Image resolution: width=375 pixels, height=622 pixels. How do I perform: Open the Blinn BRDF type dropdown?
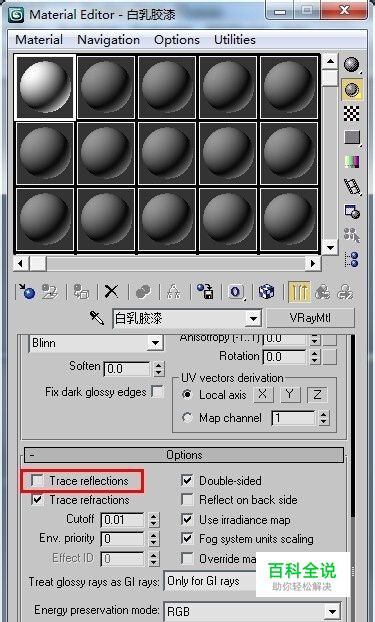coord(155,343)
